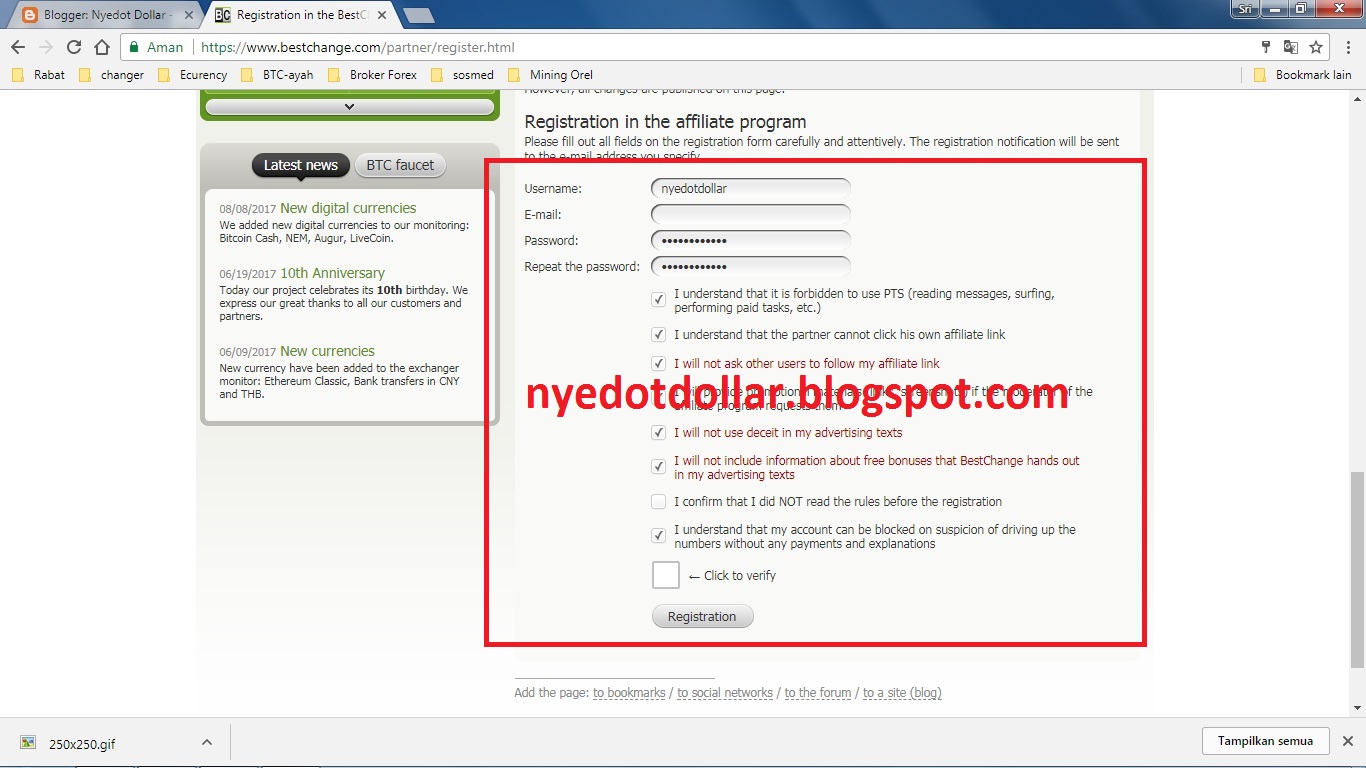This screenshot has width=1366, height=768.
Task: Toggle partner cannot click own link checkbox
Action: pyautogui.click(x=658, y=334)
